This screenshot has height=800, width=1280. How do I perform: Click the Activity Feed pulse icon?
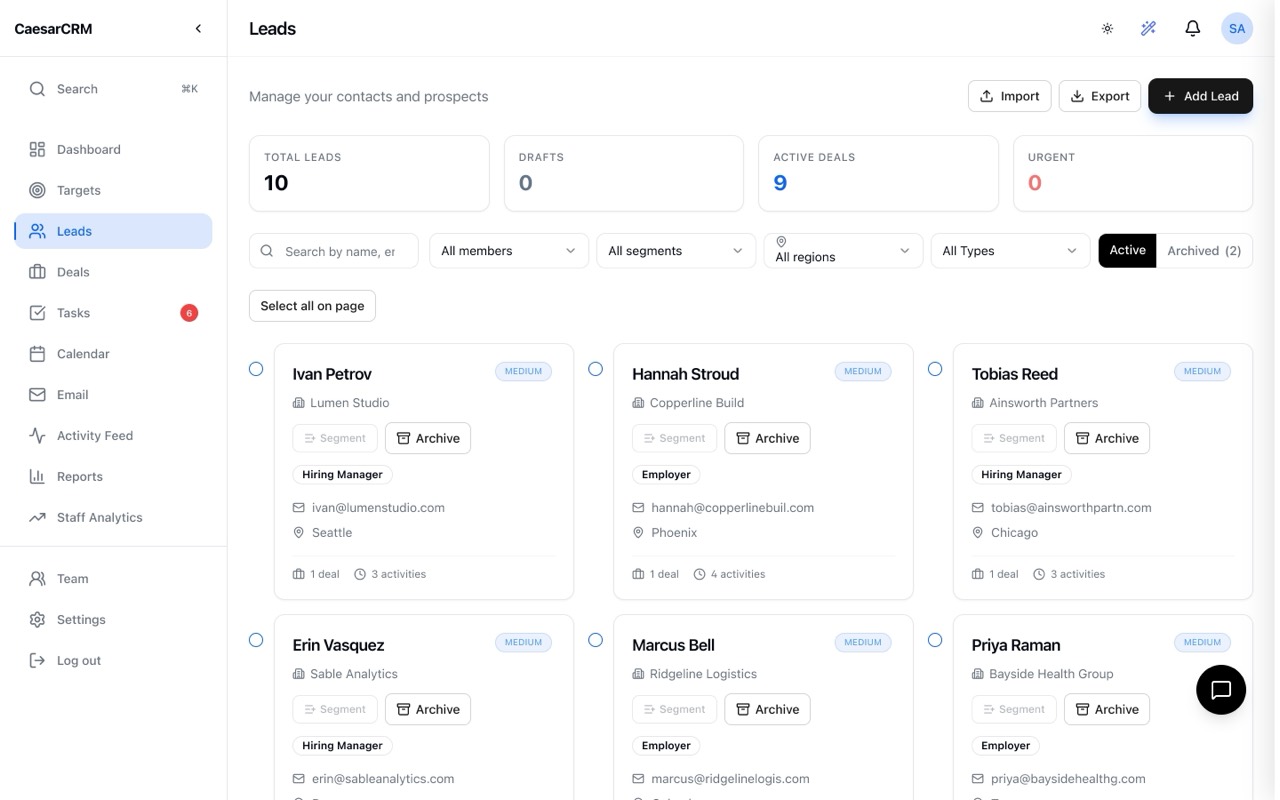tap(37, 436)
